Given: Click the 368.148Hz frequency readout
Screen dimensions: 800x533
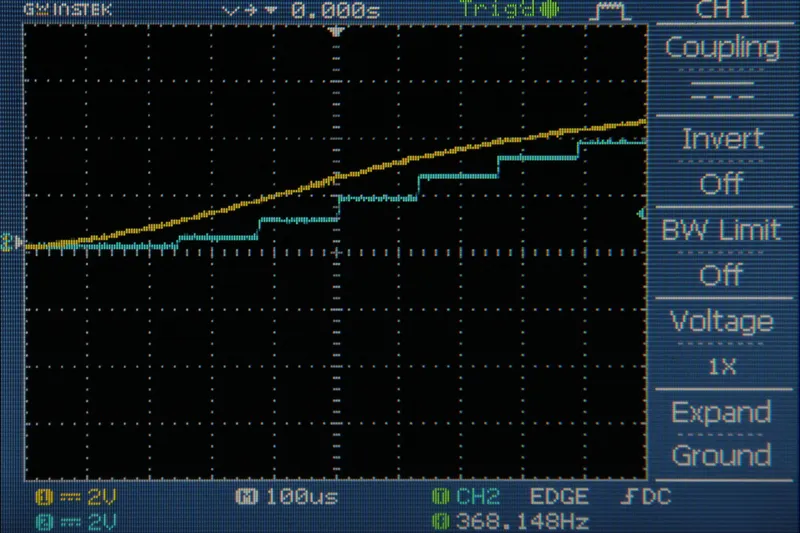Looking at the screenshot, I should point(510,521).
